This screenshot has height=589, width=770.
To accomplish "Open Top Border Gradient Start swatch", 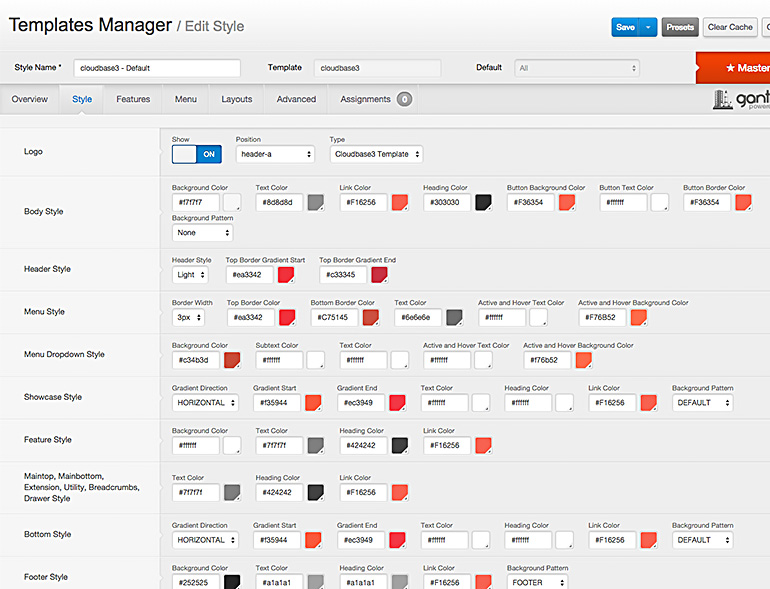I will [286, 275].
